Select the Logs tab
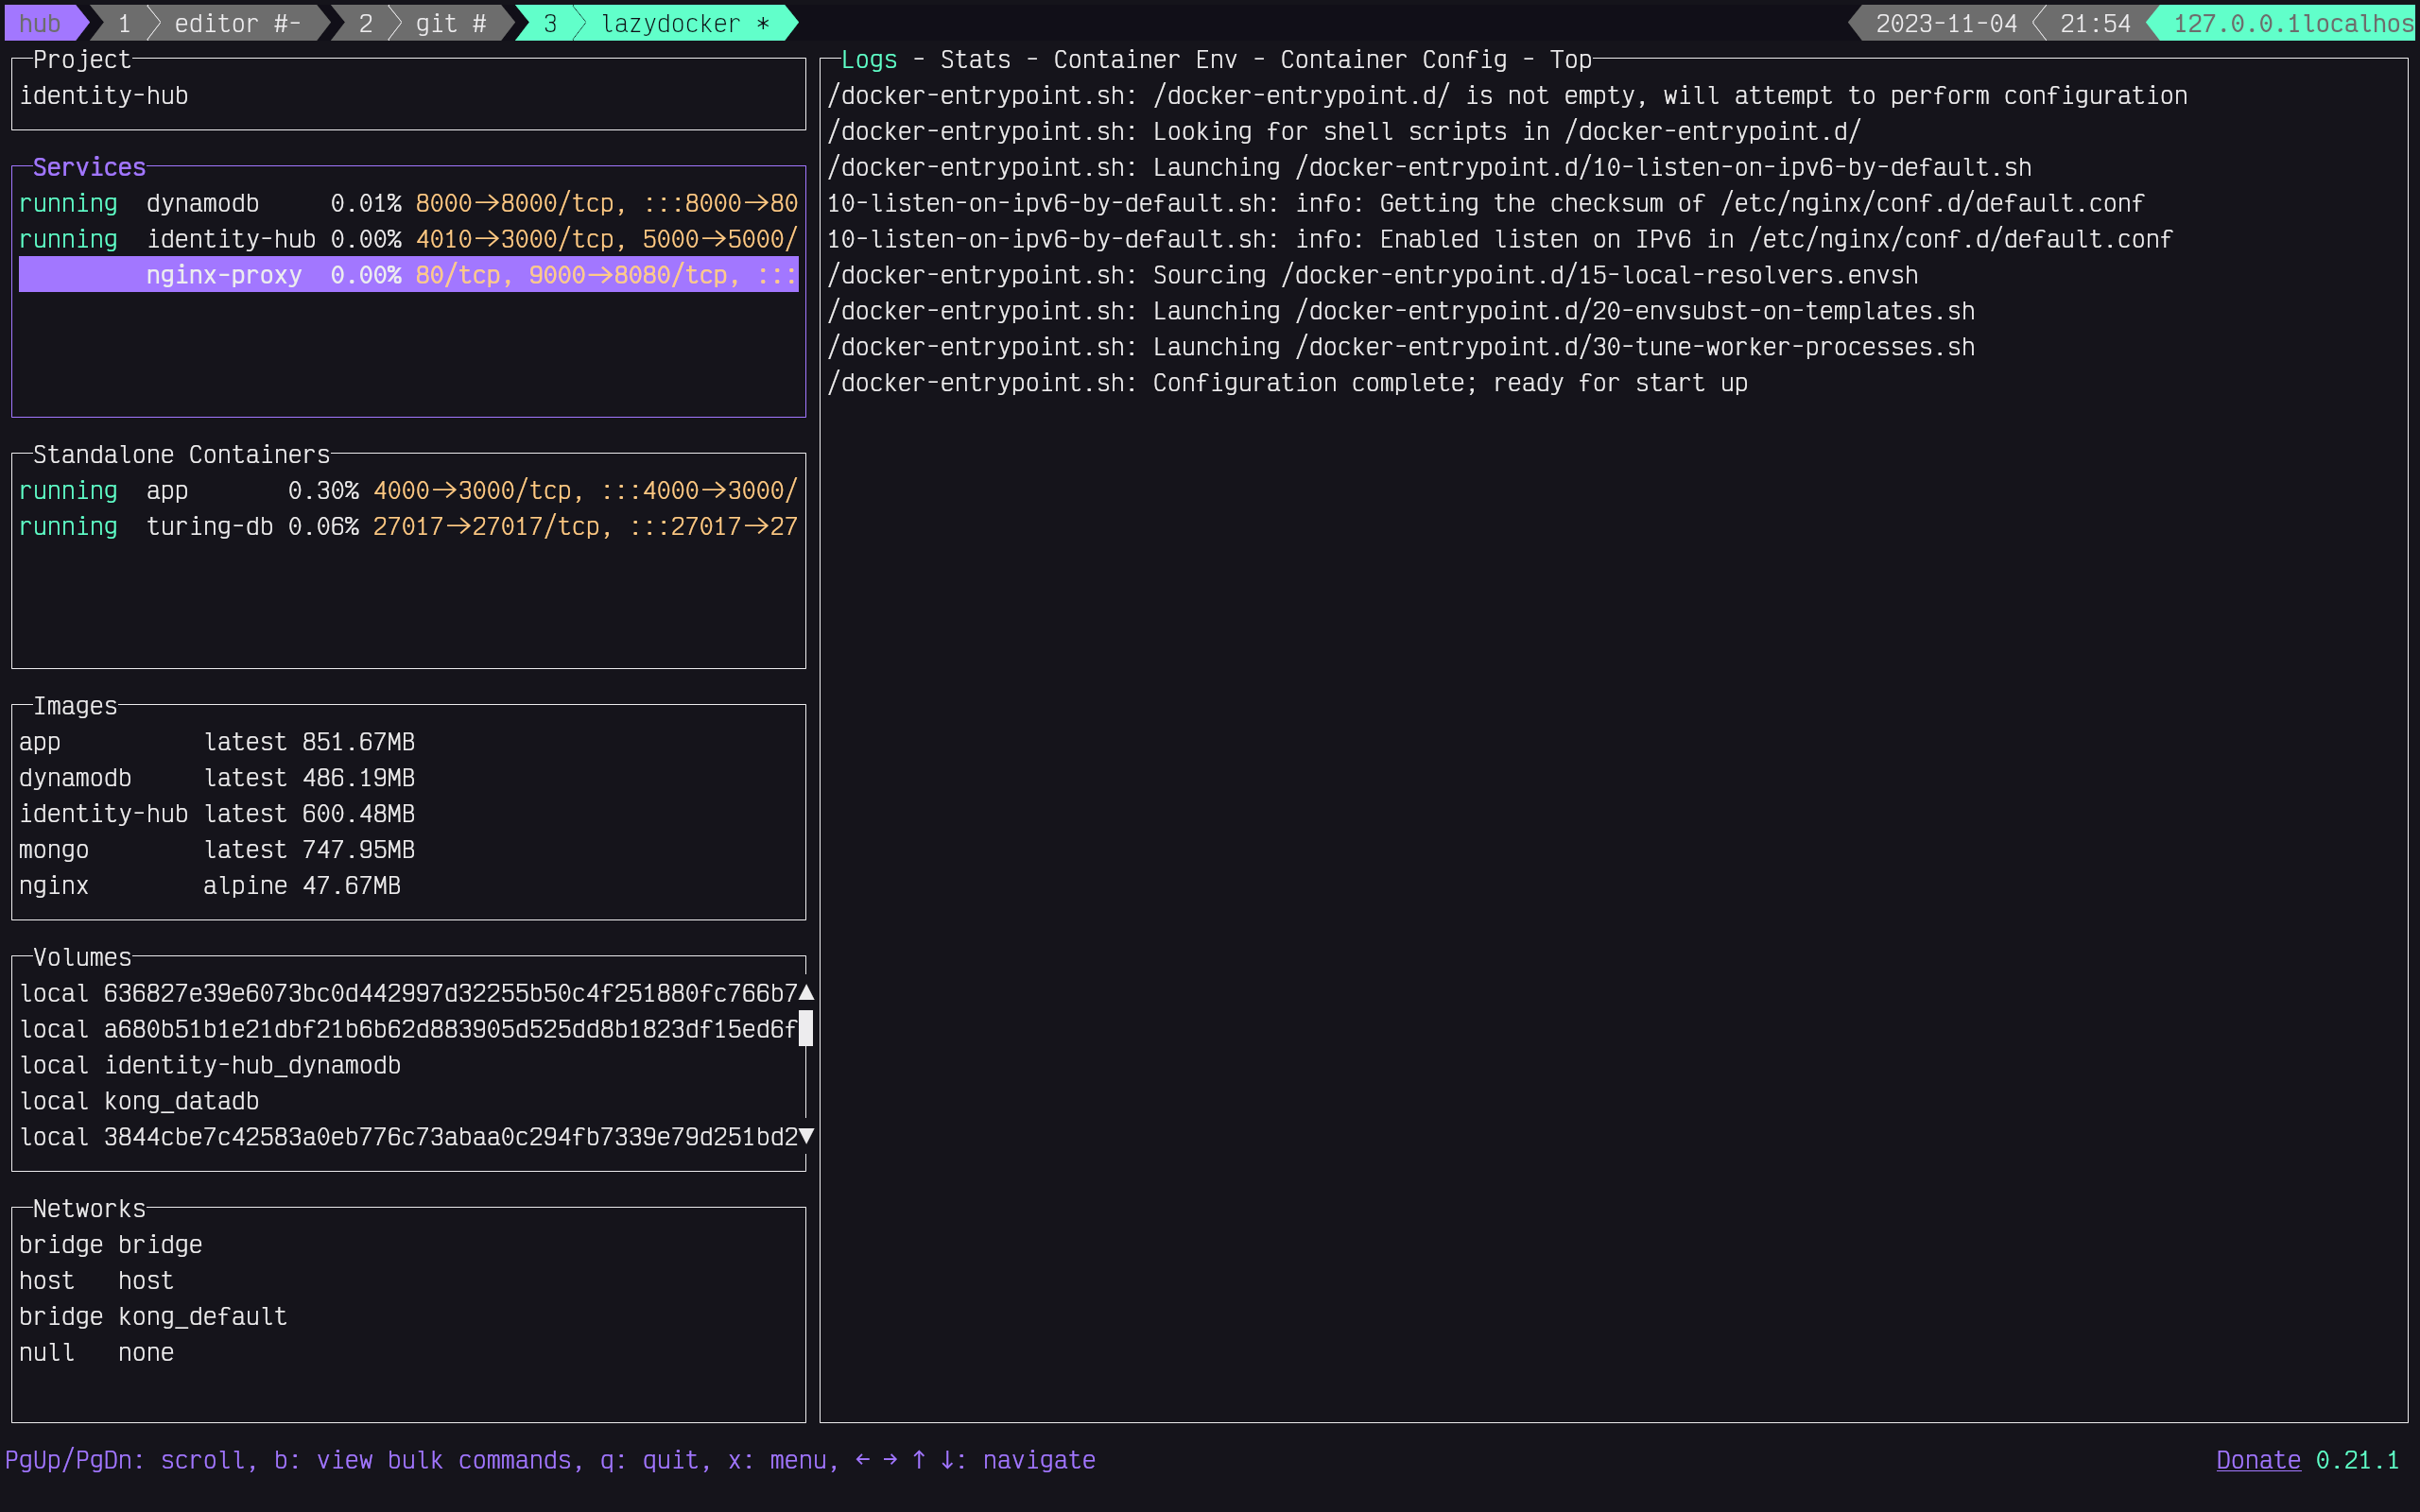The height and width of the screenshot is (1512, 2420). point(867,59)
